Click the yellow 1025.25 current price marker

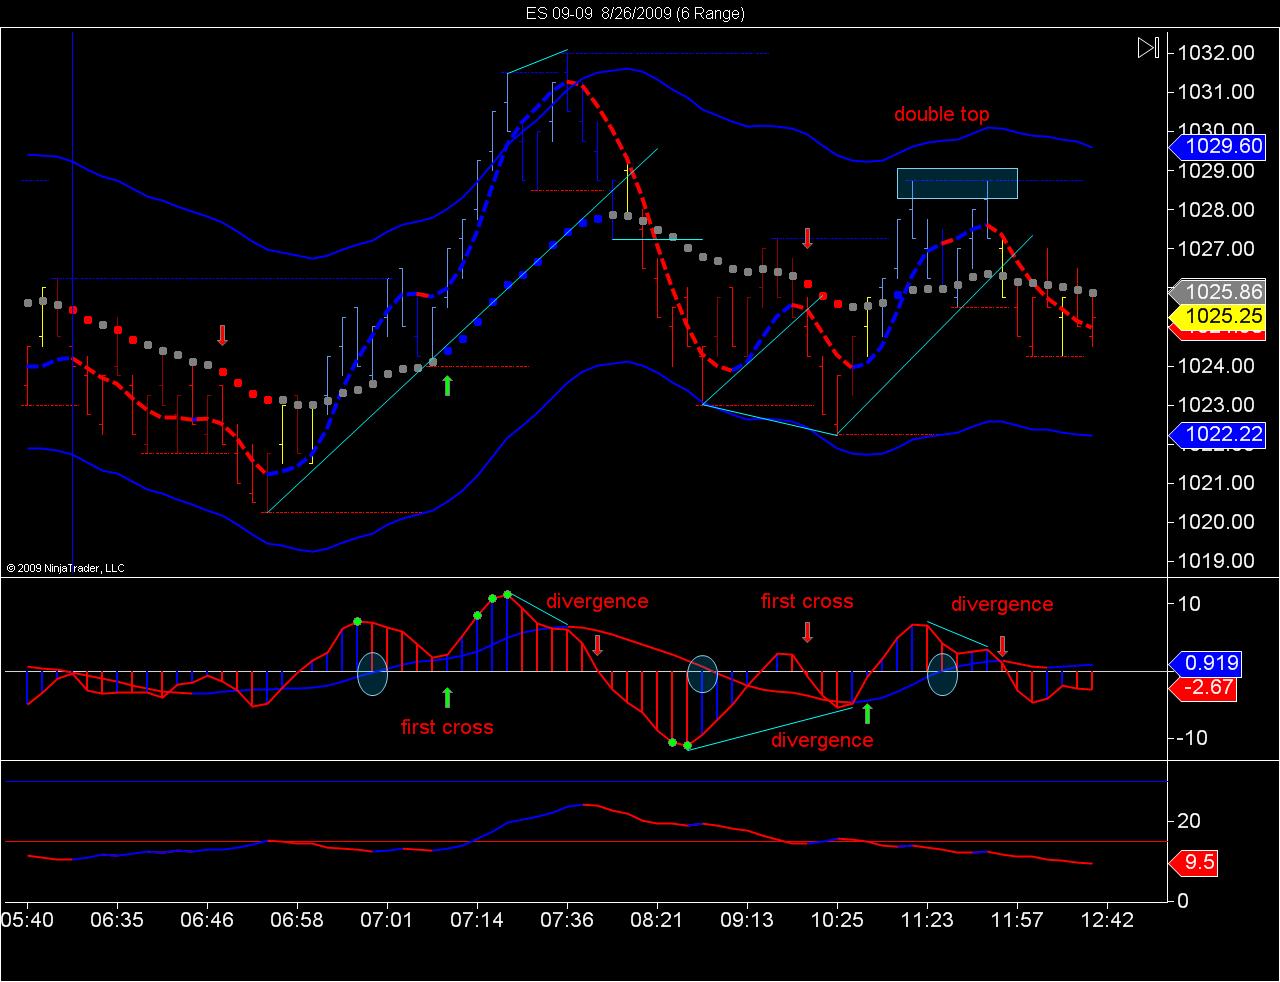[1216, 316]
